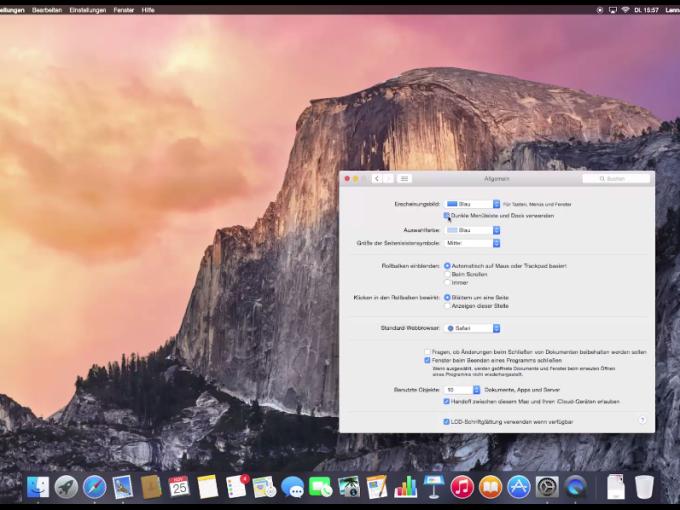
Task: Open the Calendar app showing 25
Action: click(179, 487)
